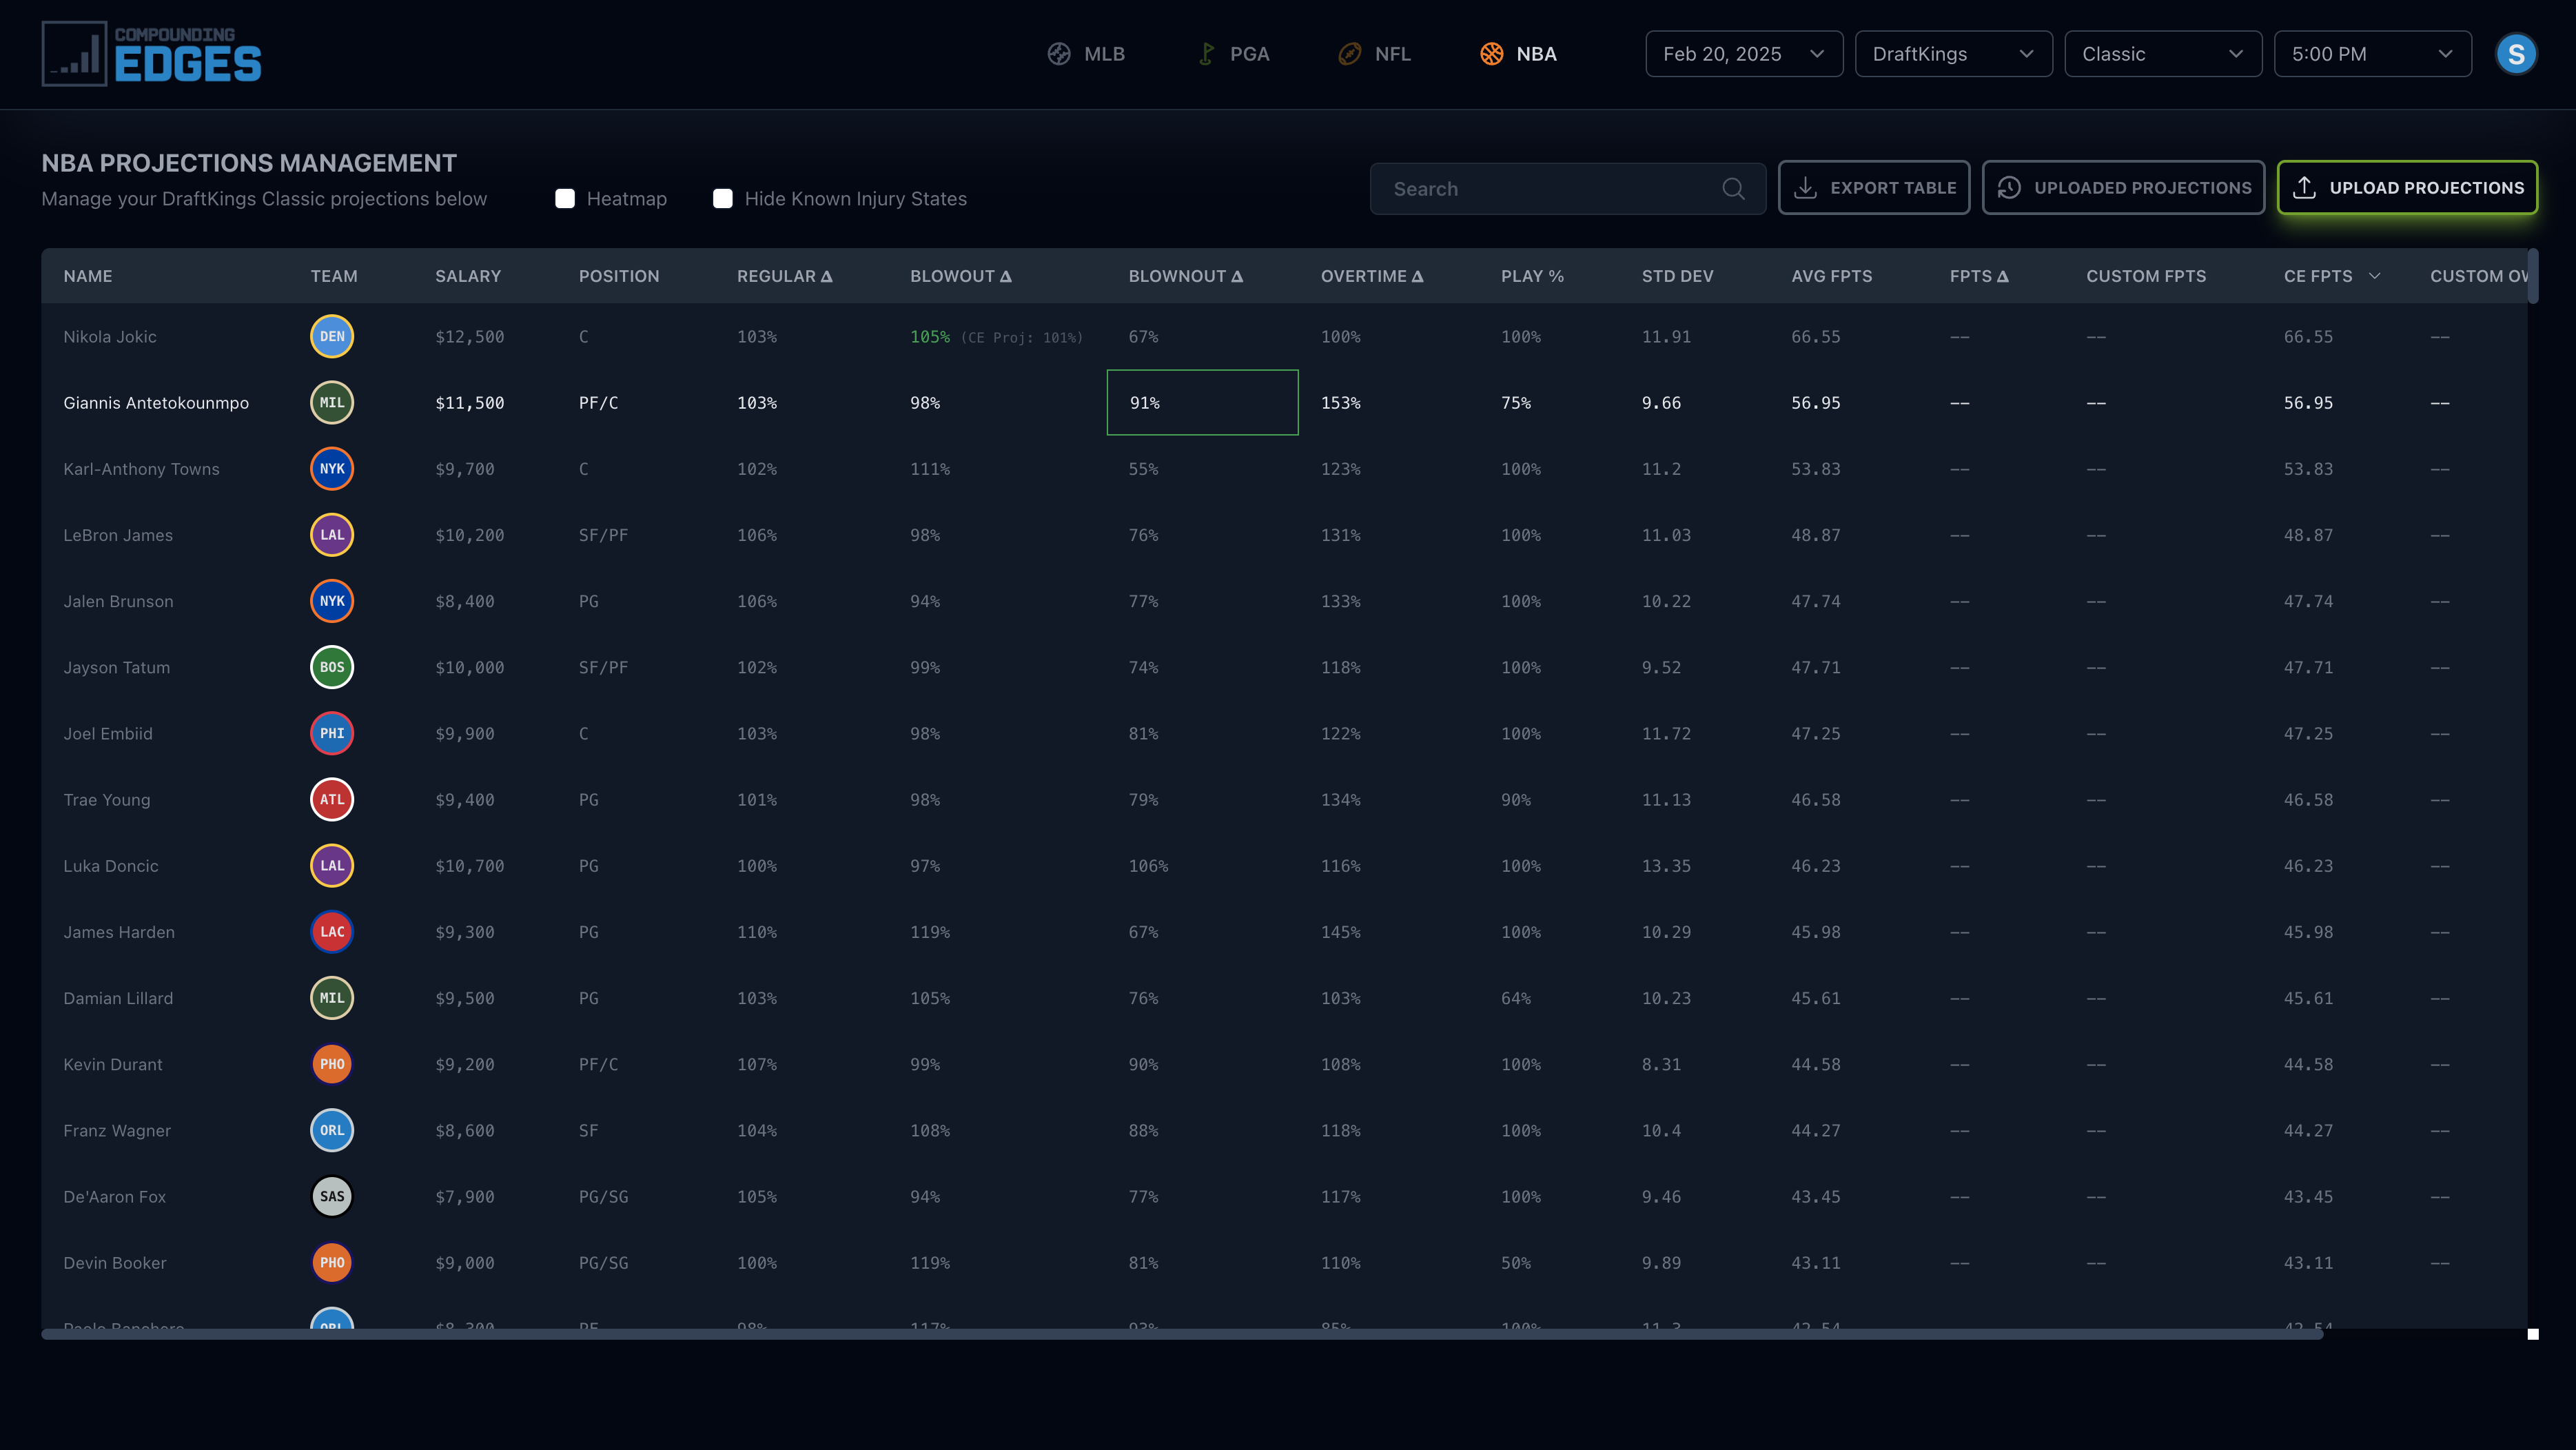The image size is (2576, 1450).
Task: Click the Export Table button
Action: coord(1874,188)
